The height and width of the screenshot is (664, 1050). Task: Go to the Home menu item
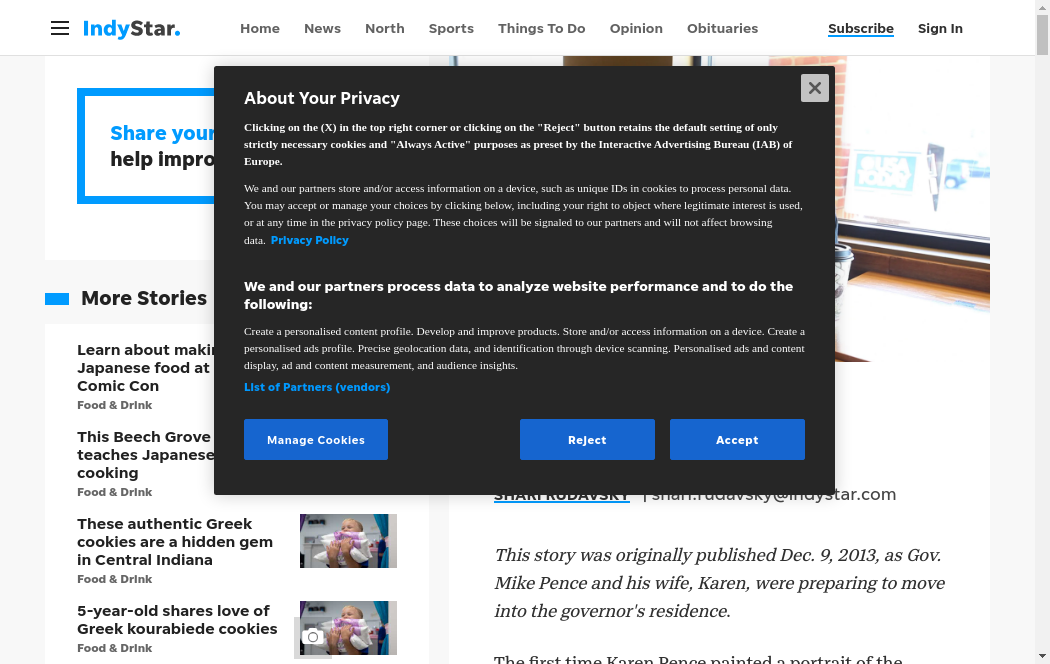tap(260, 28)
